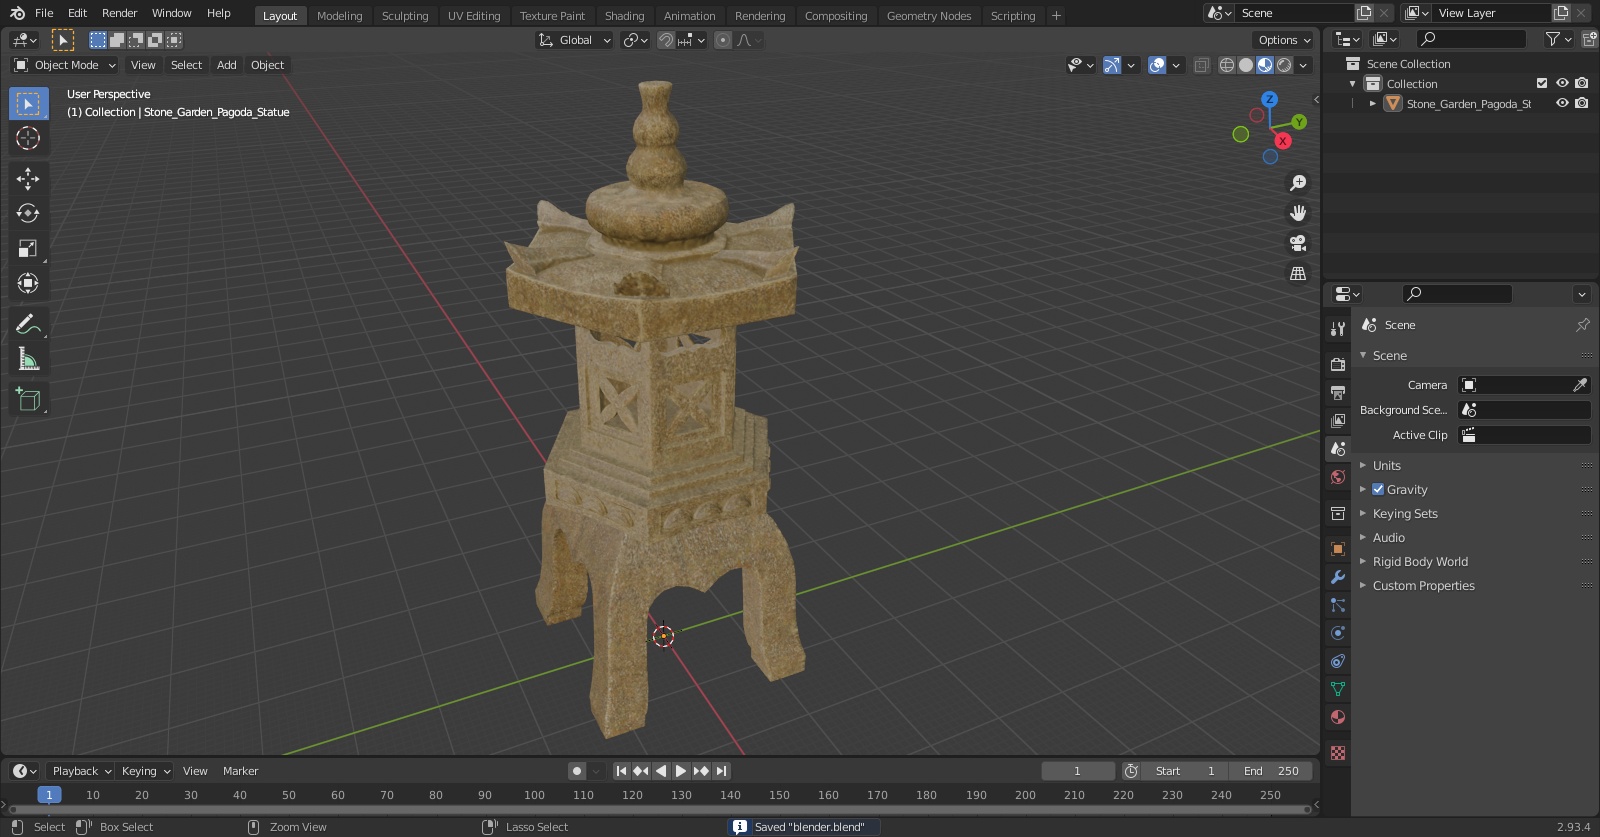1600x837 pixels.
Task: Select the Annotate pencil tool
Action: click(28, 324)
